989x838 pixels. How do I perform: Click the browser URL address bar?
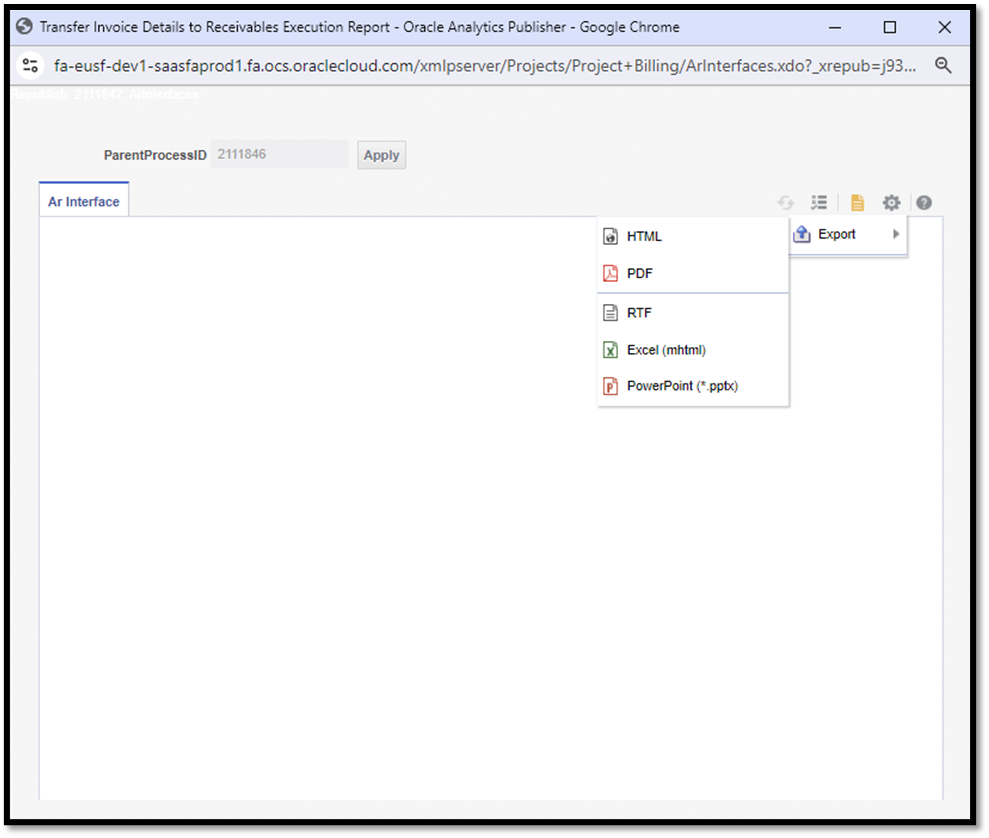484,66
